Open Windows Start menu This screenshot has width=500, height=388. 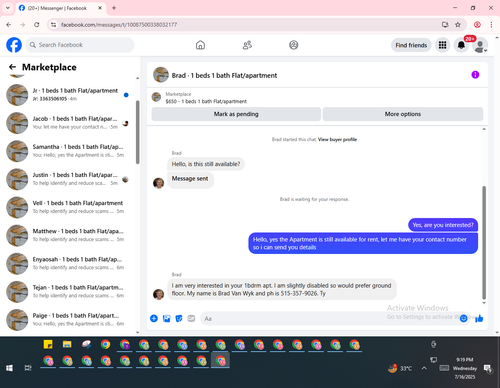(x=9, y=368)
